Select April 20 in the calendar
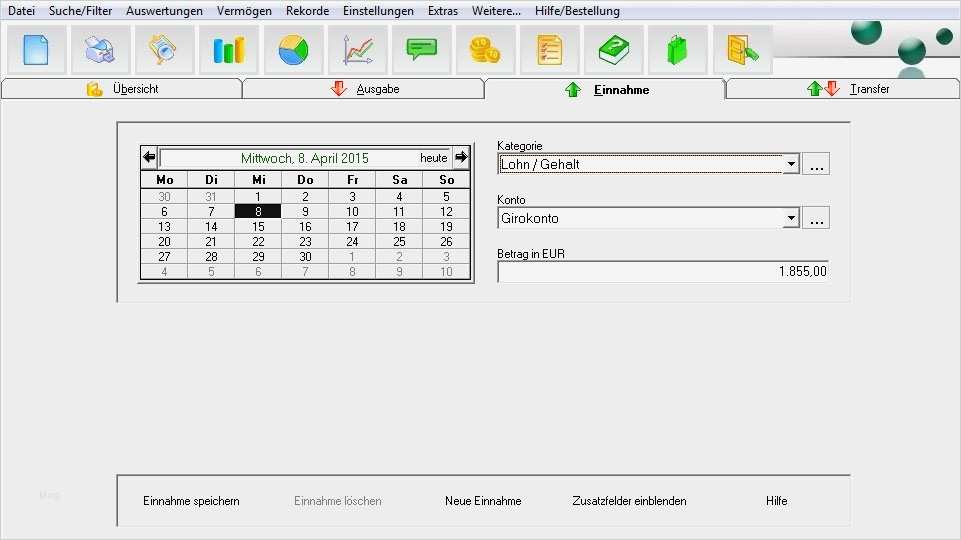The height and width of the screenshot is (540, 961). pos(164,241)
